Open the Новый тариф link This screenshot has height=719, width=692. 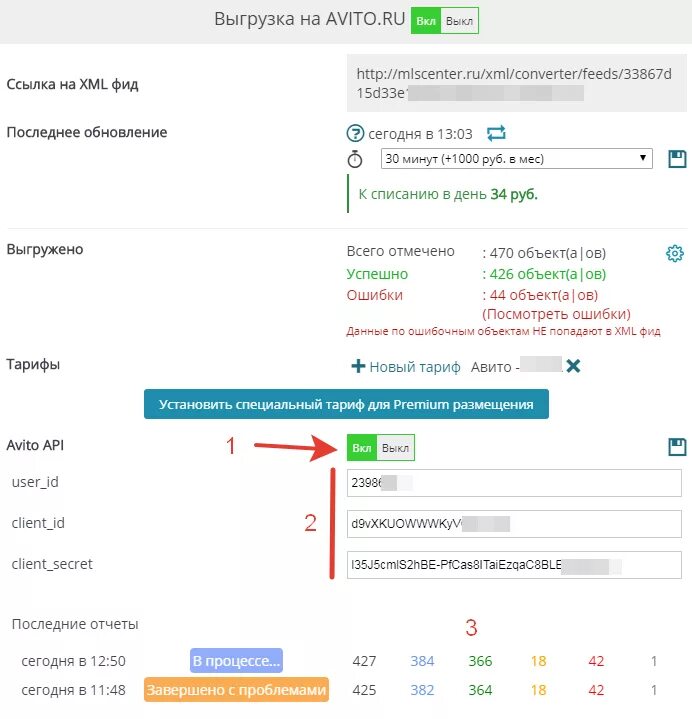415,367
